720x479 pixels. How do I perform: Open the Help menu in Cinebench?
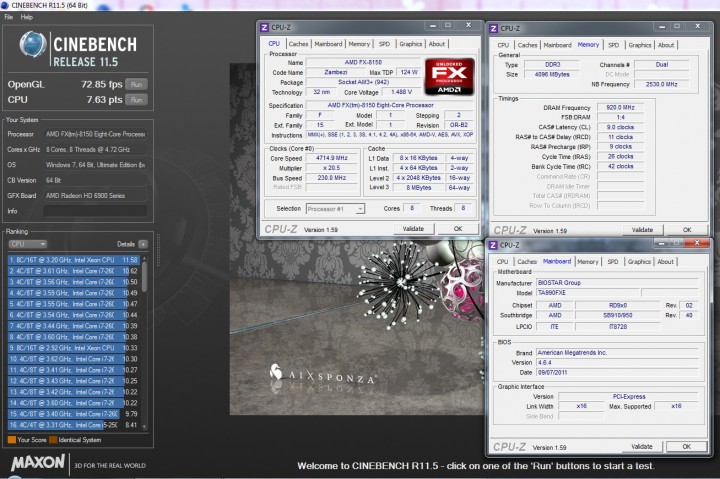point(27,17)
